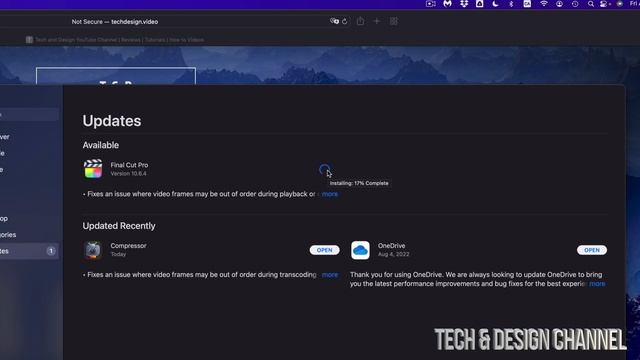Screen dimensions: 640x360
Task: Select the Tech and Design YouTube Channel tab
Action: (x=115, y=40)
